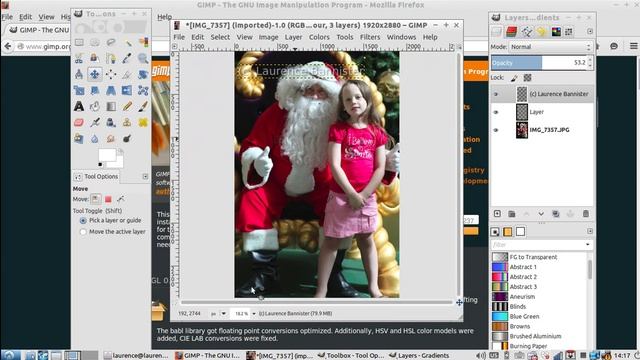Open the Tool Options tab menu arrow
Viewport: 640px width, 360px height.
tap(145, 176)
